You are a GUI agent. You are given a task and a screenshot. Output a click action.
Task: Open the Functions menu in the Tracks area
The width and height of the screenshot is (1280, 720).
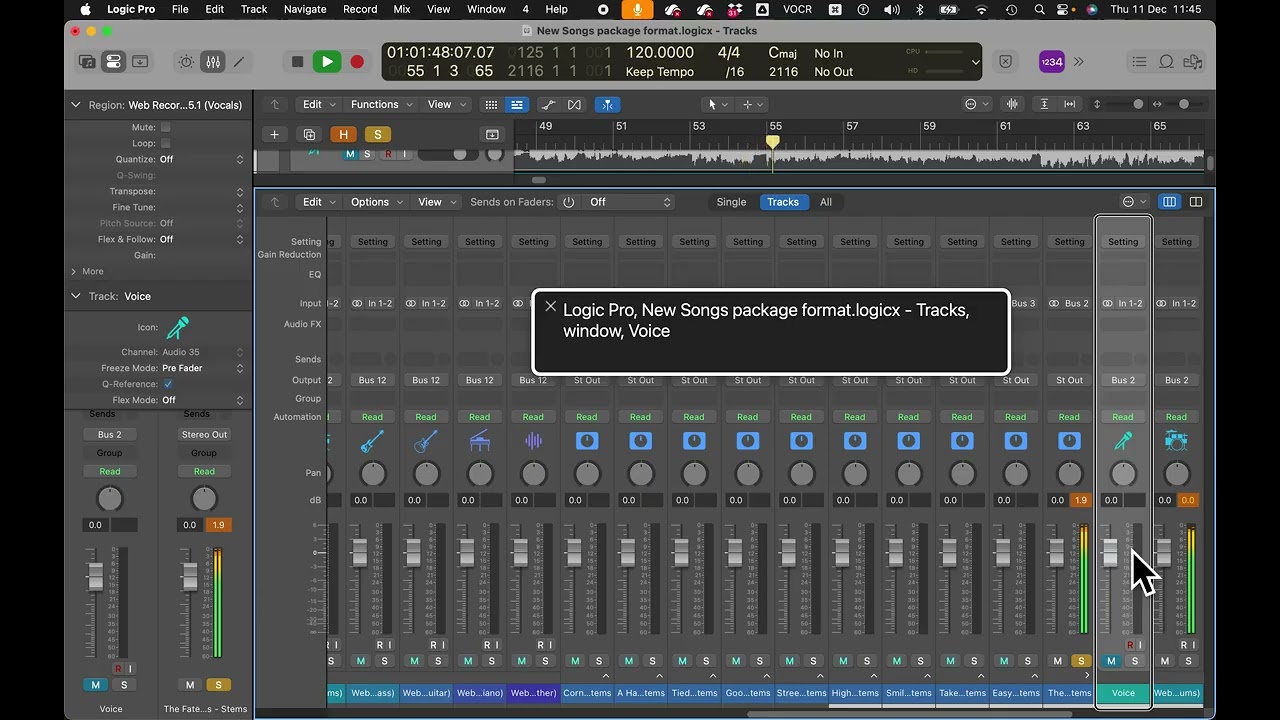tap(380, 104)
